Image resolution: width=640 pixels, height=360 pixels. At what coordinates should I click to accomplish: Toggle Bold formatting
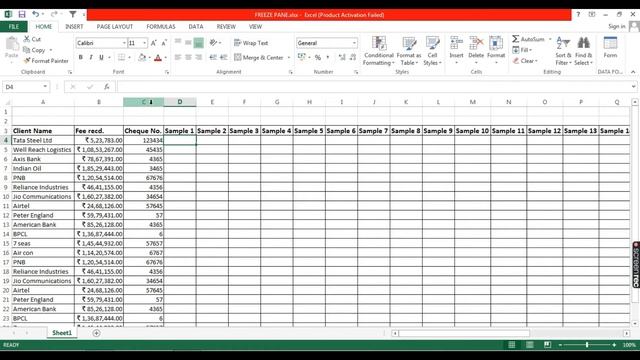pyautogui.click(x=80, y=58)
